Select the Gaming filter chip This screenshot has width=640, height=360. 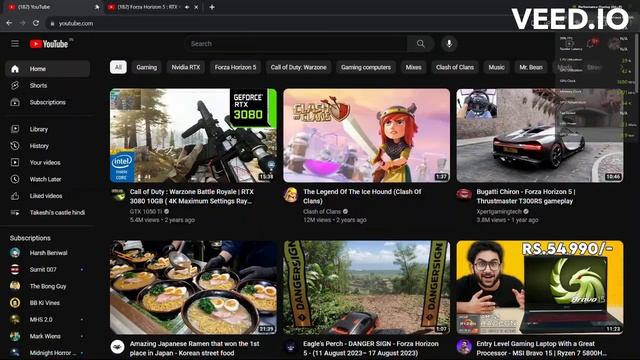[x=147, y=67]
